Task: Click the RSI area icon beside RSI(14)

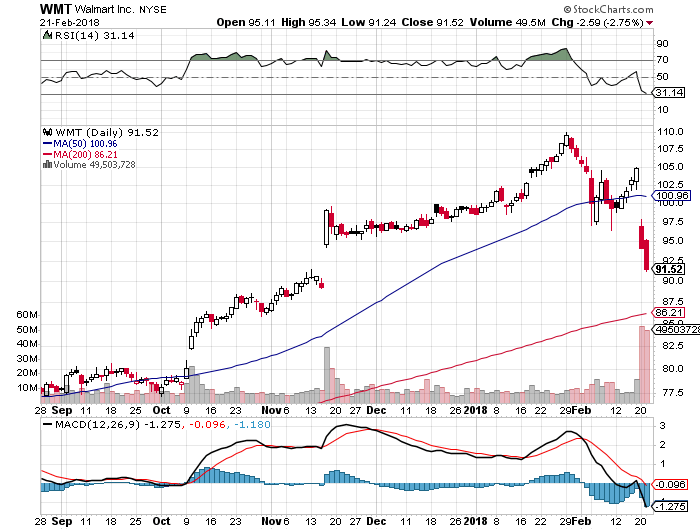Action: pos(47,35)
